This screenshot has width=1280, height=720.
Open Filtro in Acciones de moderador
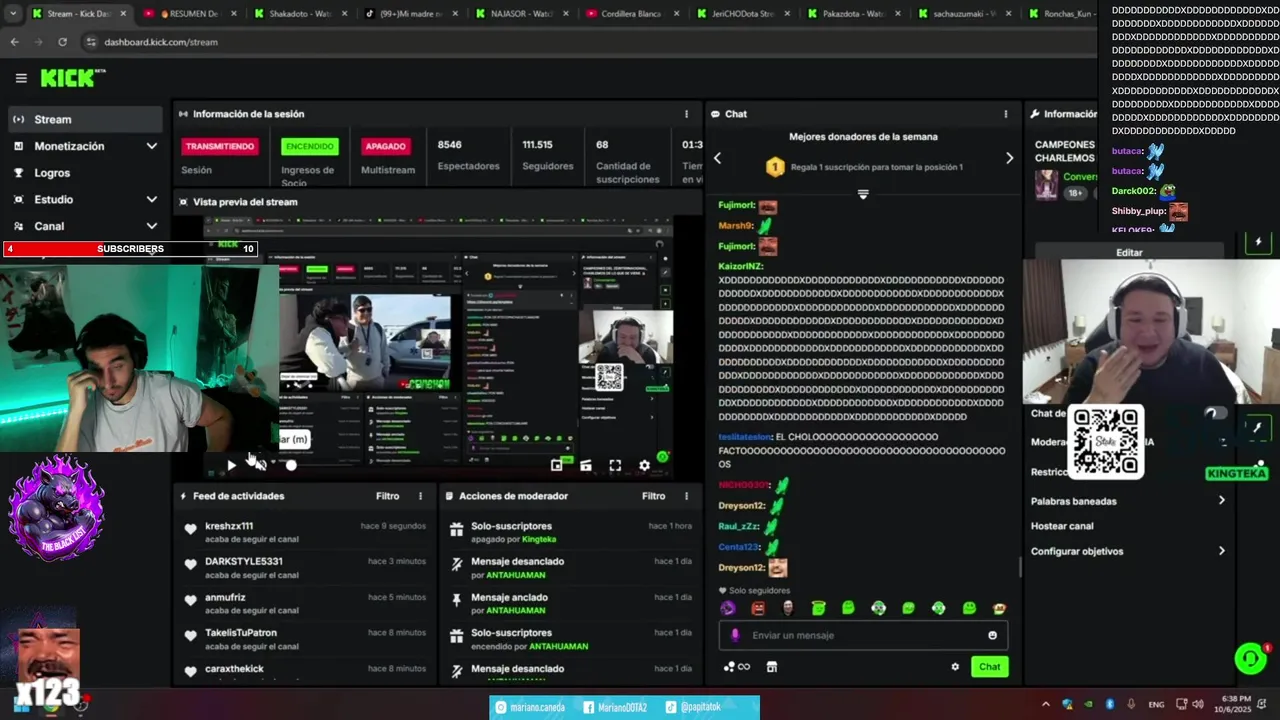654,496
